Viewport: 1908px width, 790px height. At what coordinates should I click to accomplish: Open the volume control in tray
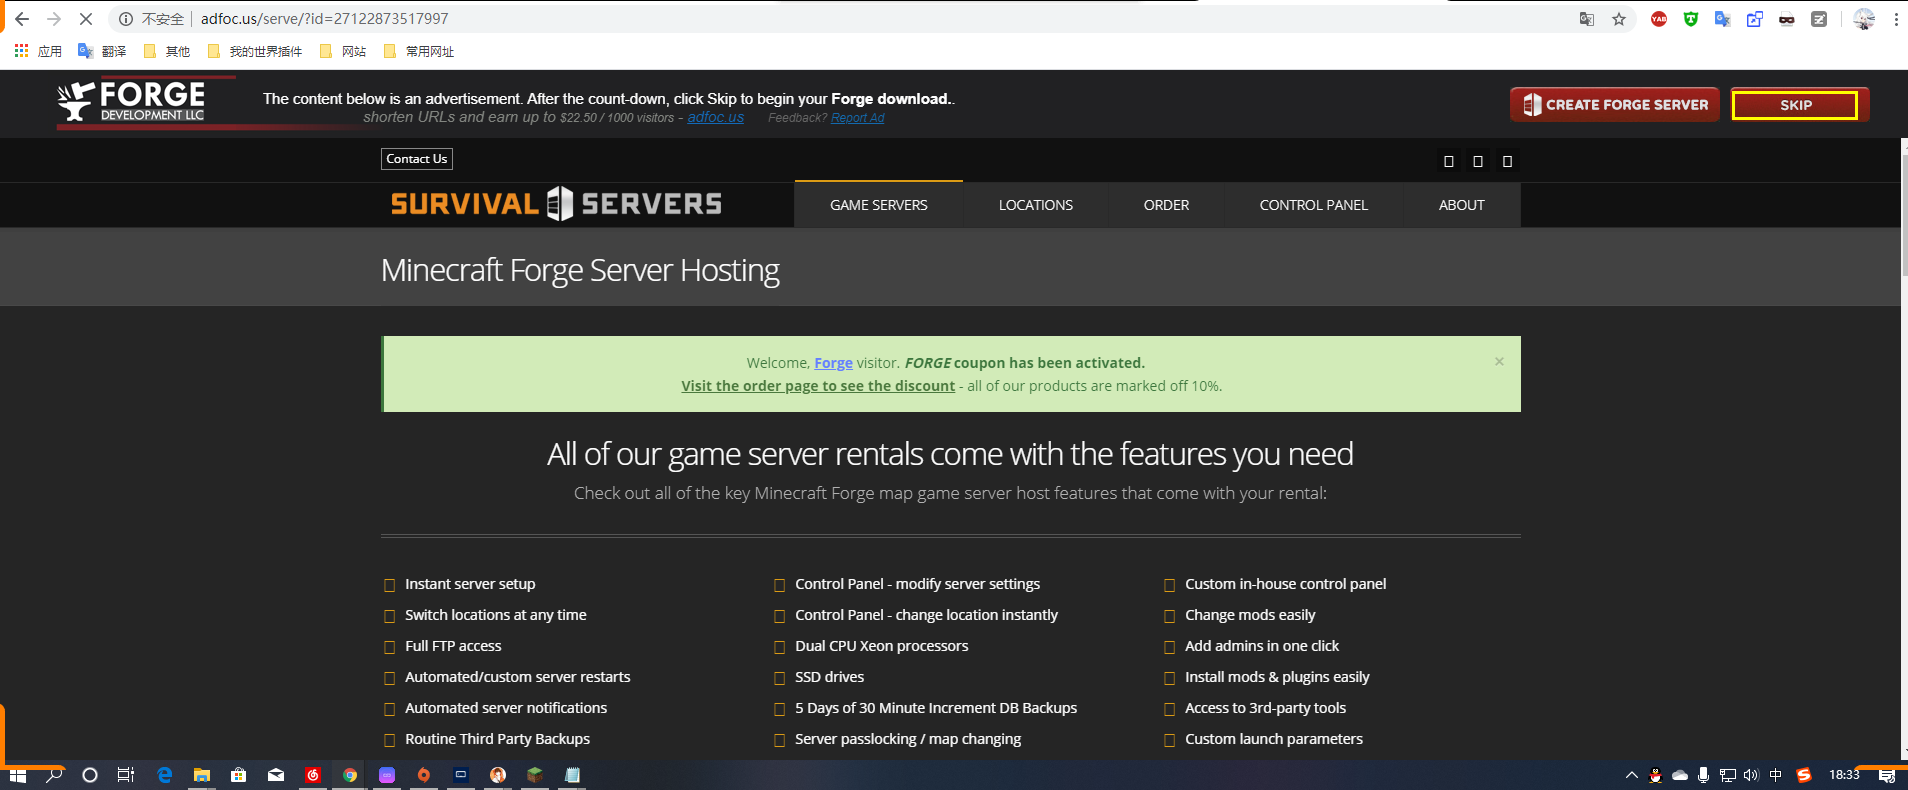coord(1751,775)
